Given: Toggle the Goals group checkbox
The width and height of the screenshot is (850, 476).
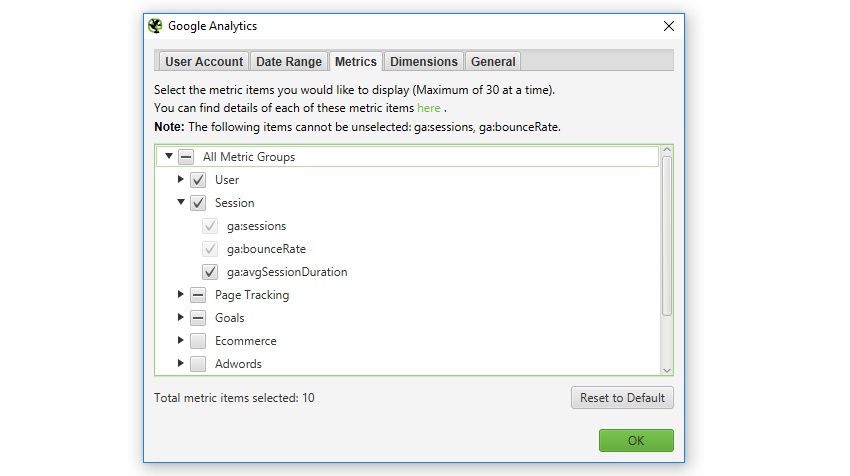Looking at the screenshot, I should pos(198,318).
